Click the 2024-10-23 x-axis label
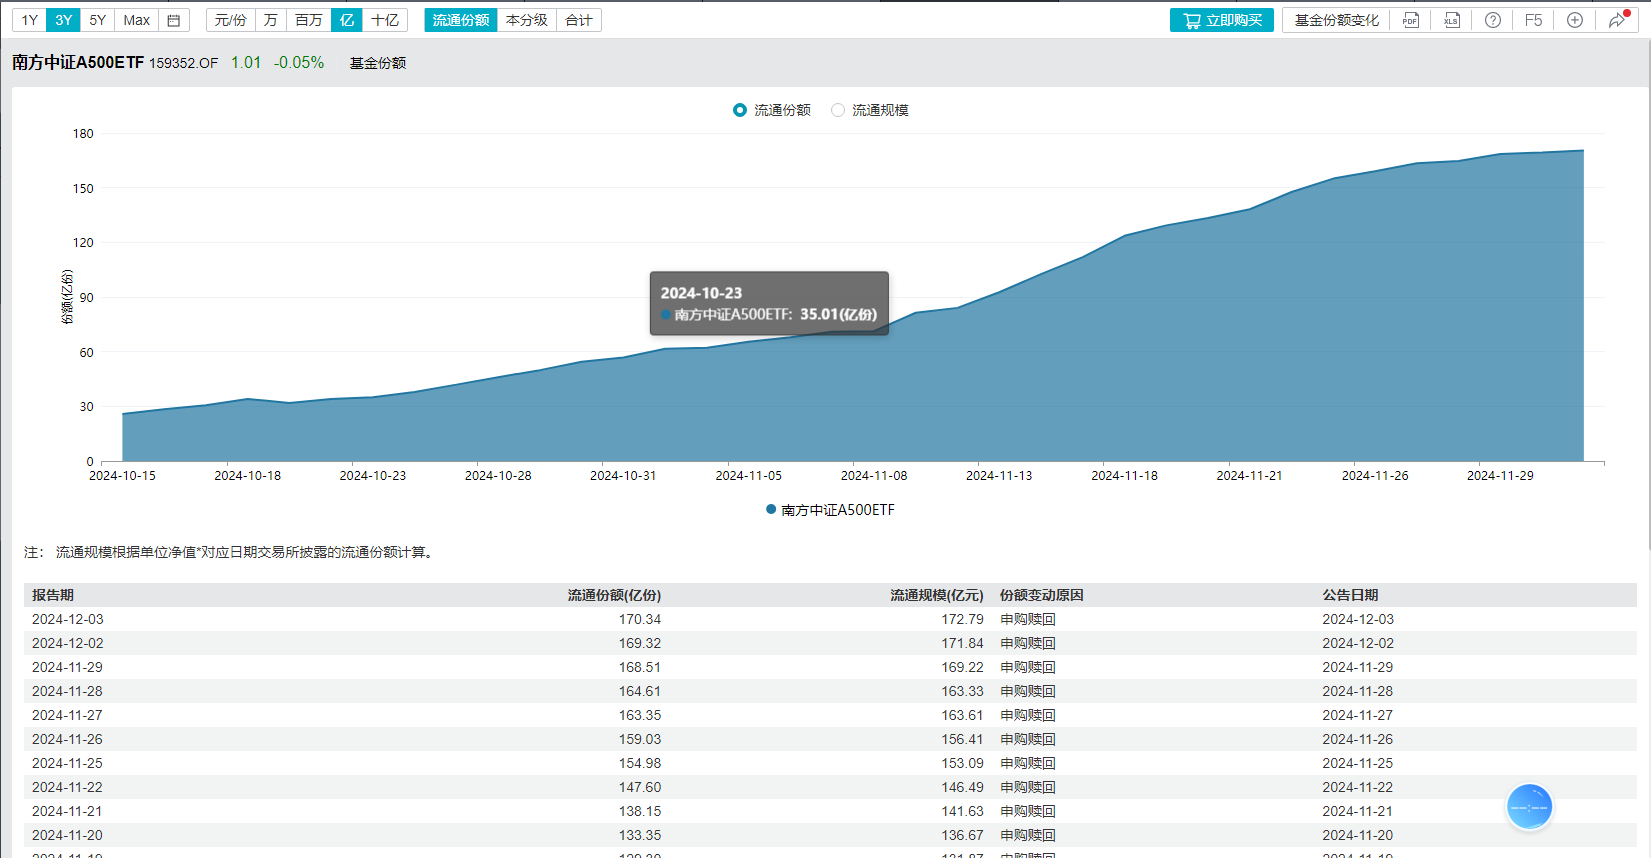The image size is (1651, 858). pyautogui.click(x=373, y=476)
